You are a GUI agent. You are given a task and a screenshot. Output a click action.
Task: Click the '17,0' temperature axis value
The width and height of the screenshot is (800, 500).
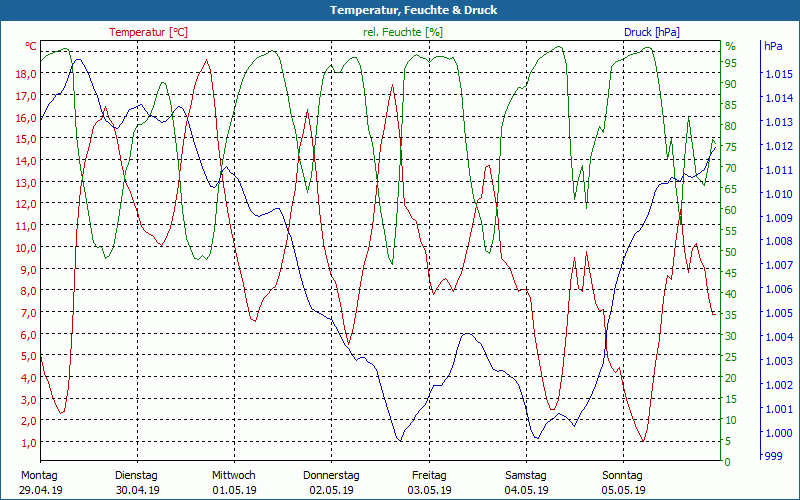click(26, 96)
